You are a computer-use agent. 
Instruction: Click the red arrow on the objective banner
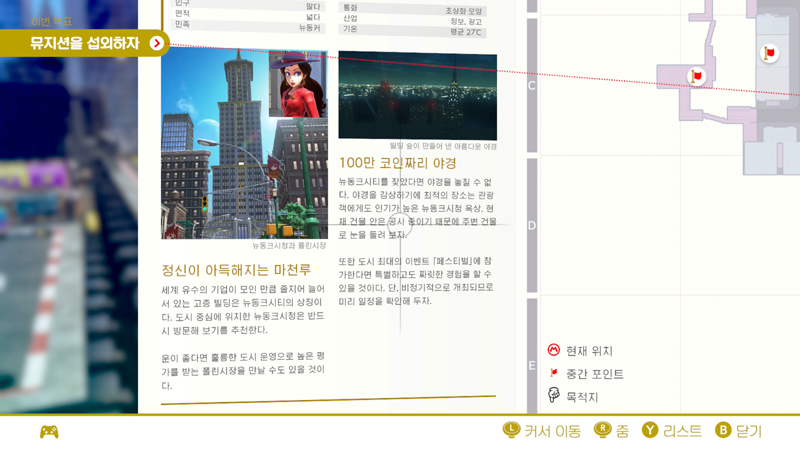point(157,43)
